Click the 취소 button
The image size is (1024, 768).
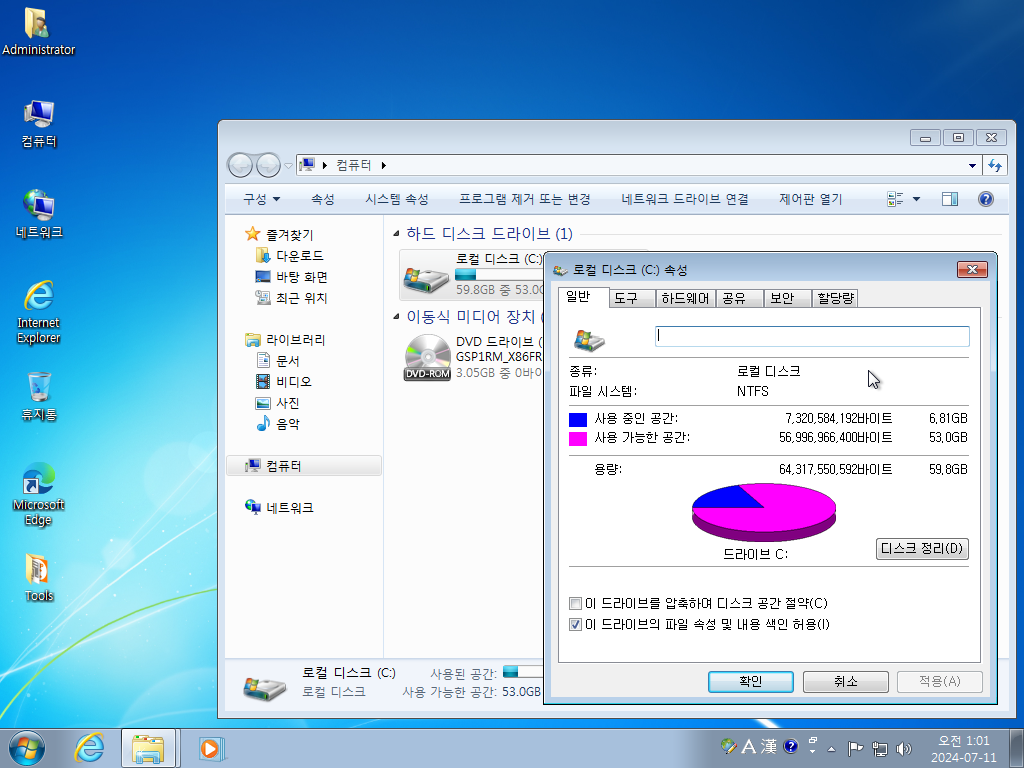point(846,682)
